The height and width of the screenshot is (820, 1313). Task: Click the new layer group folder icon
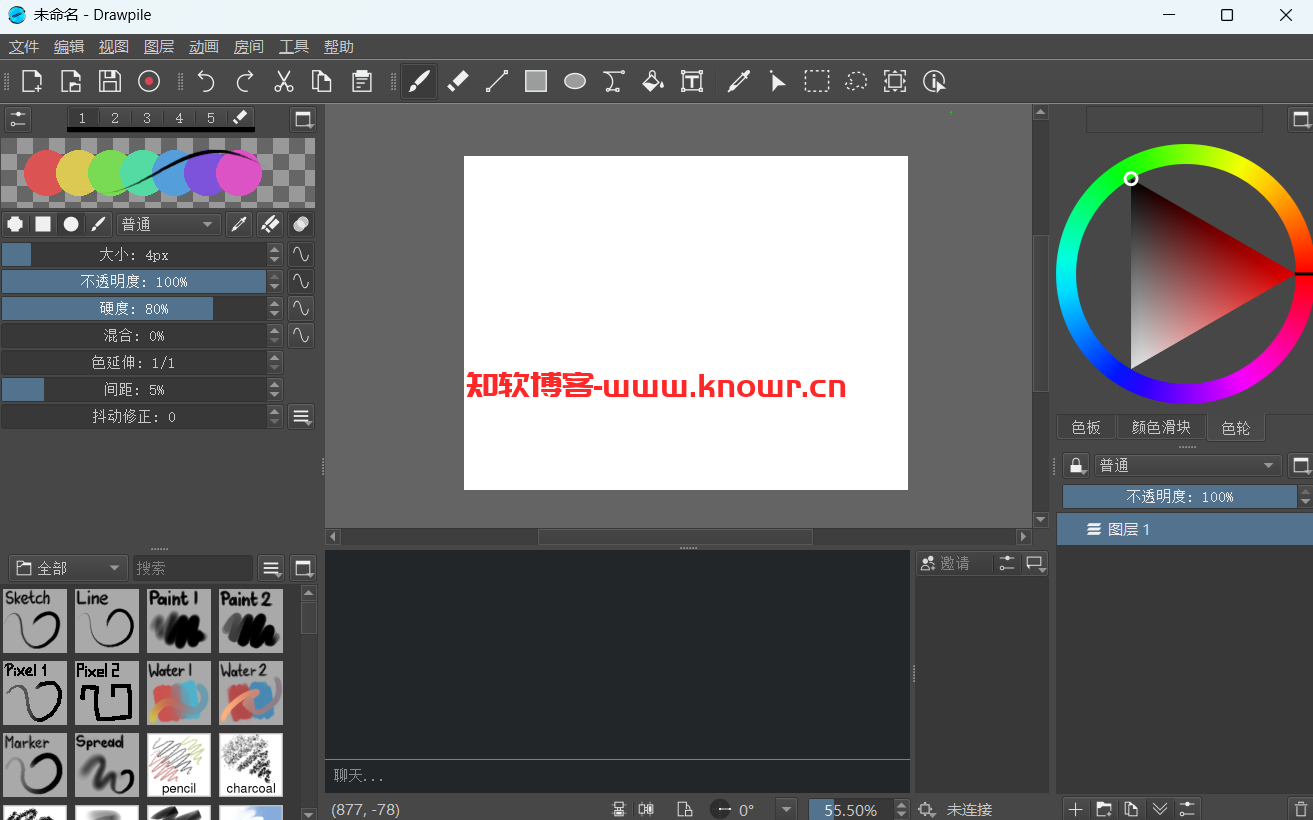[x=1104, y=809]
